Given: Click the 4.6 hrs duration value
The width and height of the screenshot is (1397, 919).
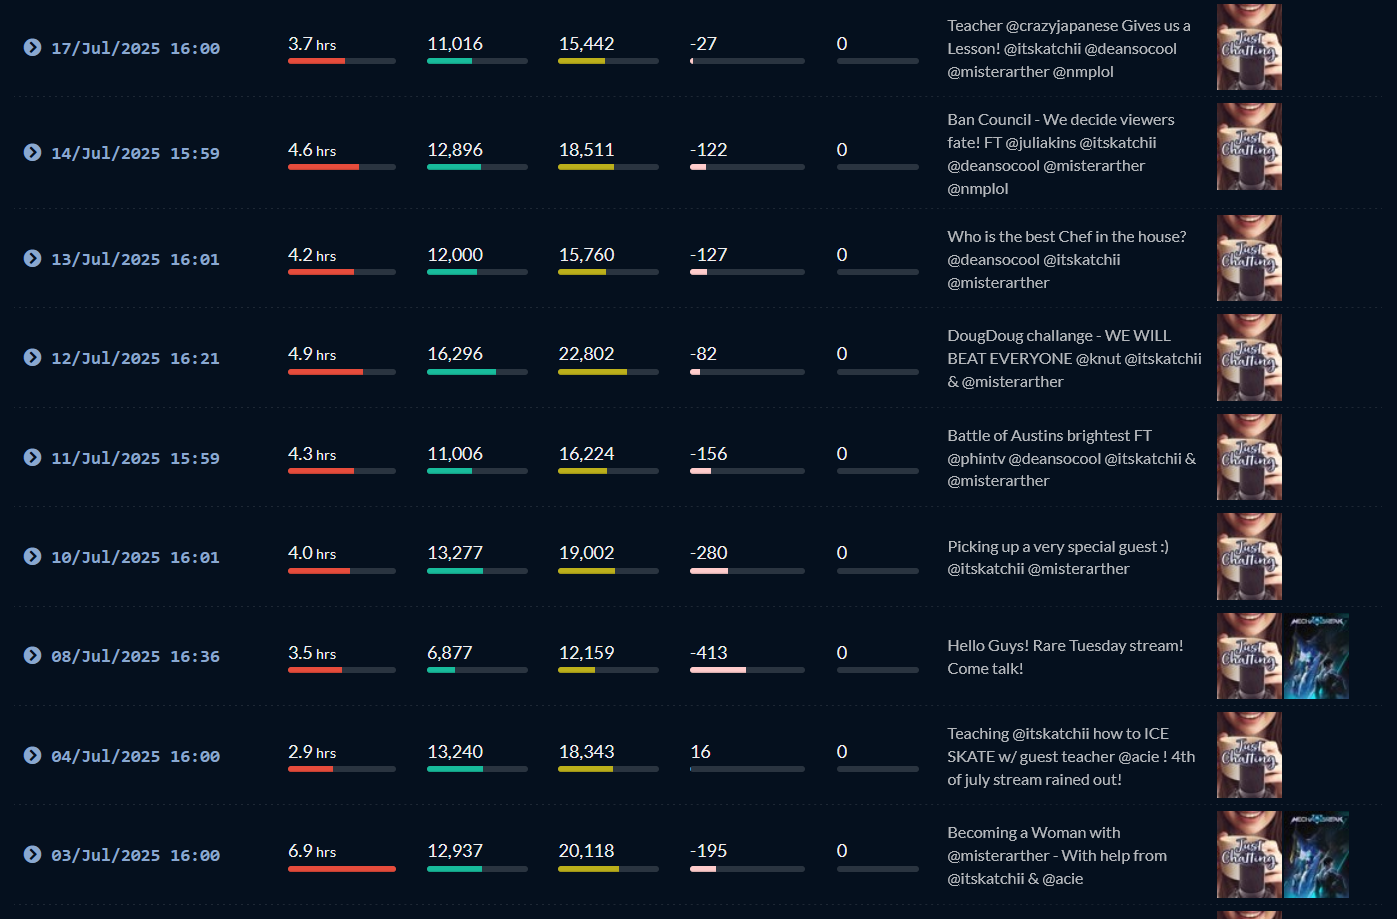Looking at the screenshot, I should pos(312,150).
